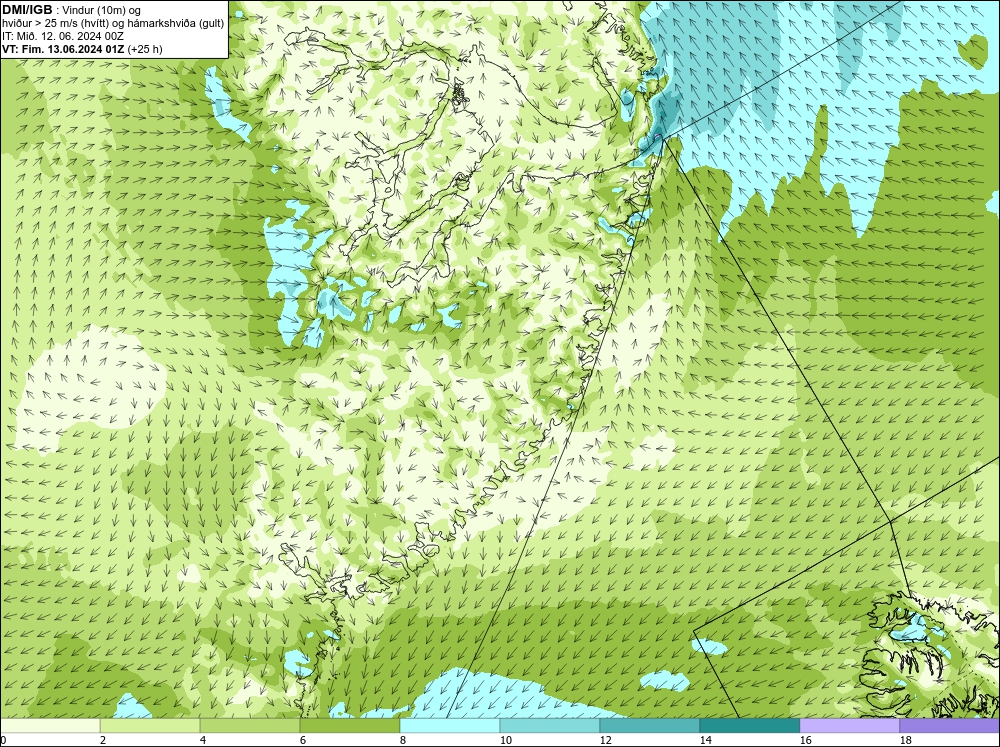Click the "16" label on the wind scale
Screen dimensions: 1000x747
[806, 740]
